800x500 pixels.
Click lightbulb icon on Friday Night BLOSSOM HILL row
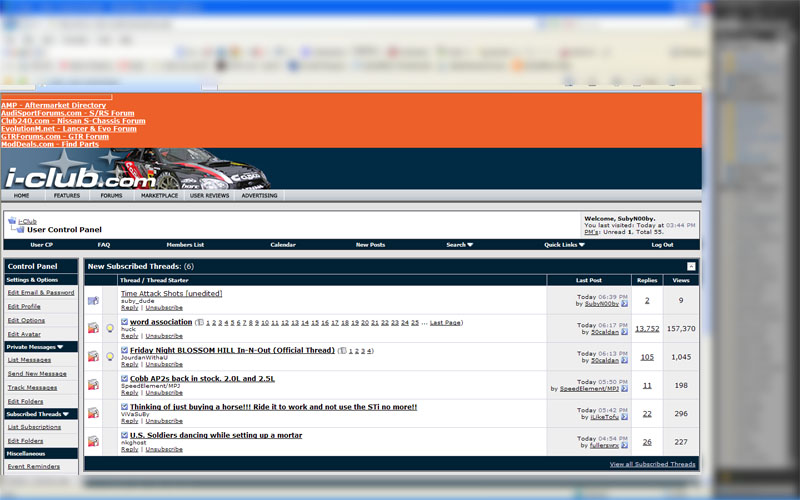110,356
